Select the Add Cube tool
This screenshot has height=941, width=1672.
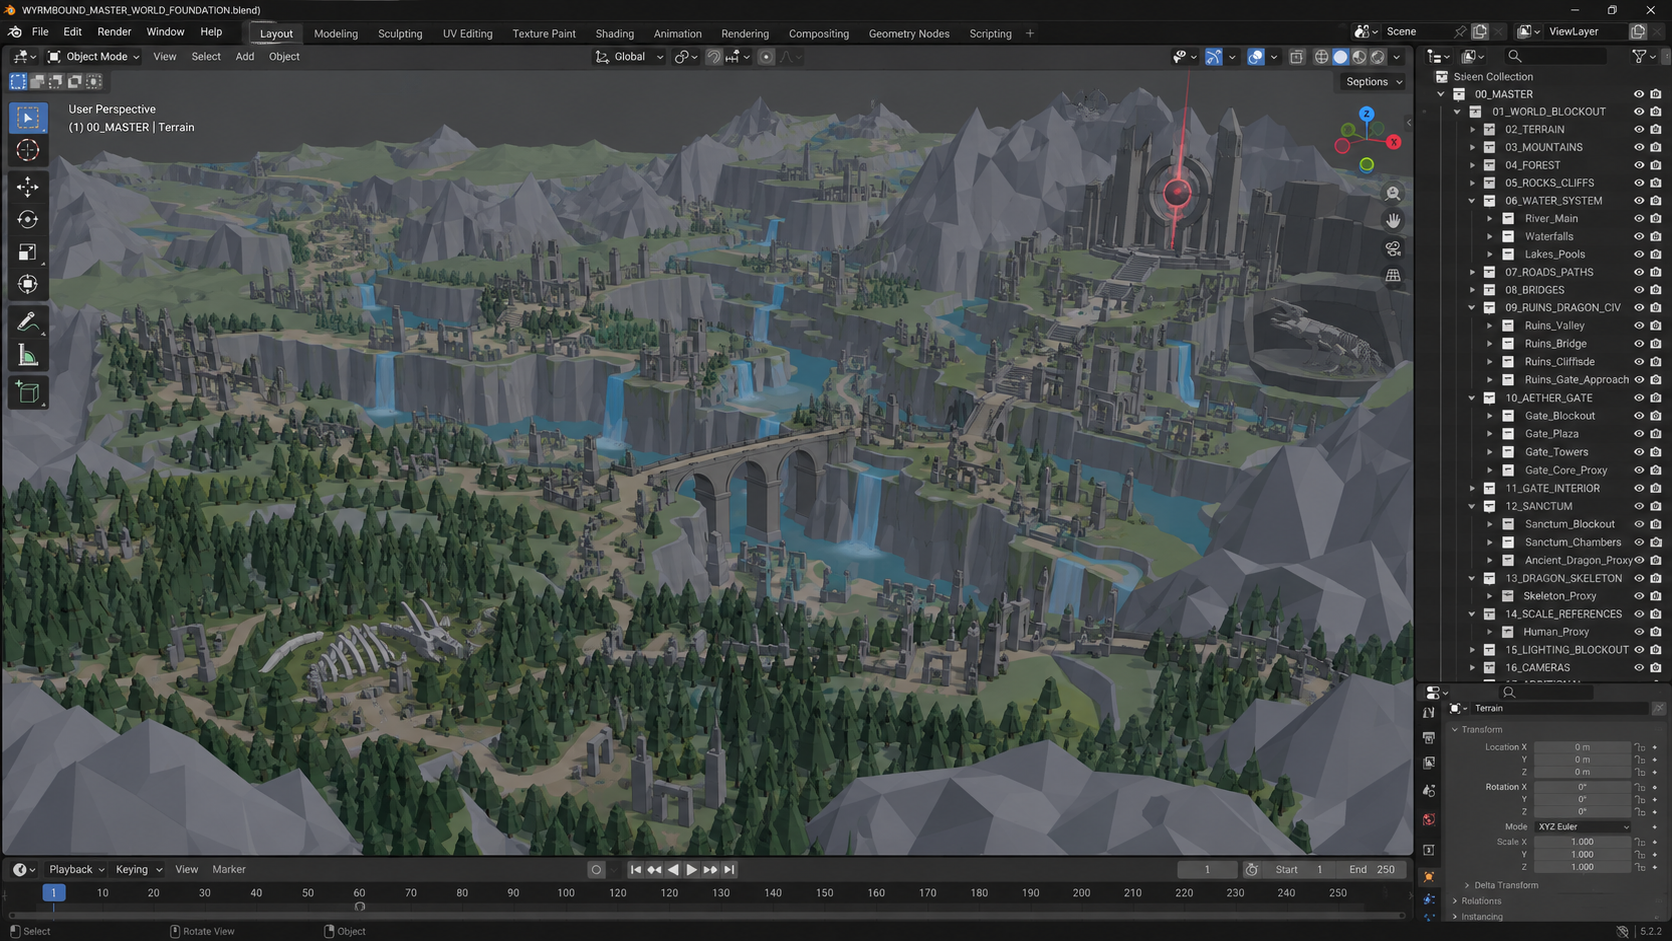pyautogui.click(x=28, y=392)
